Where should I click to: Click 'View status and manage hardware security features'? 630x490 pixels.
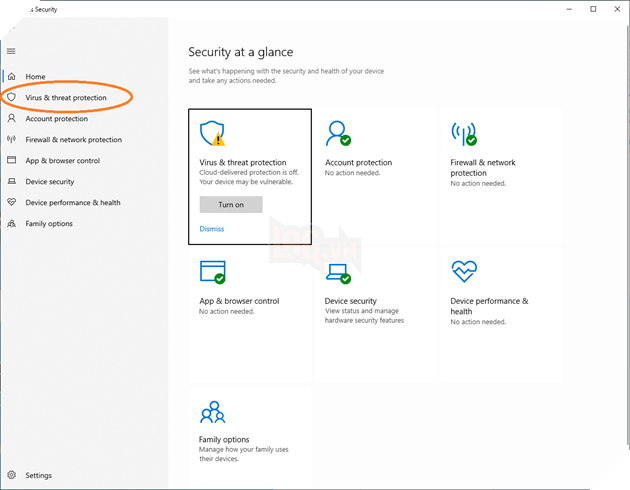pos(364,316)
